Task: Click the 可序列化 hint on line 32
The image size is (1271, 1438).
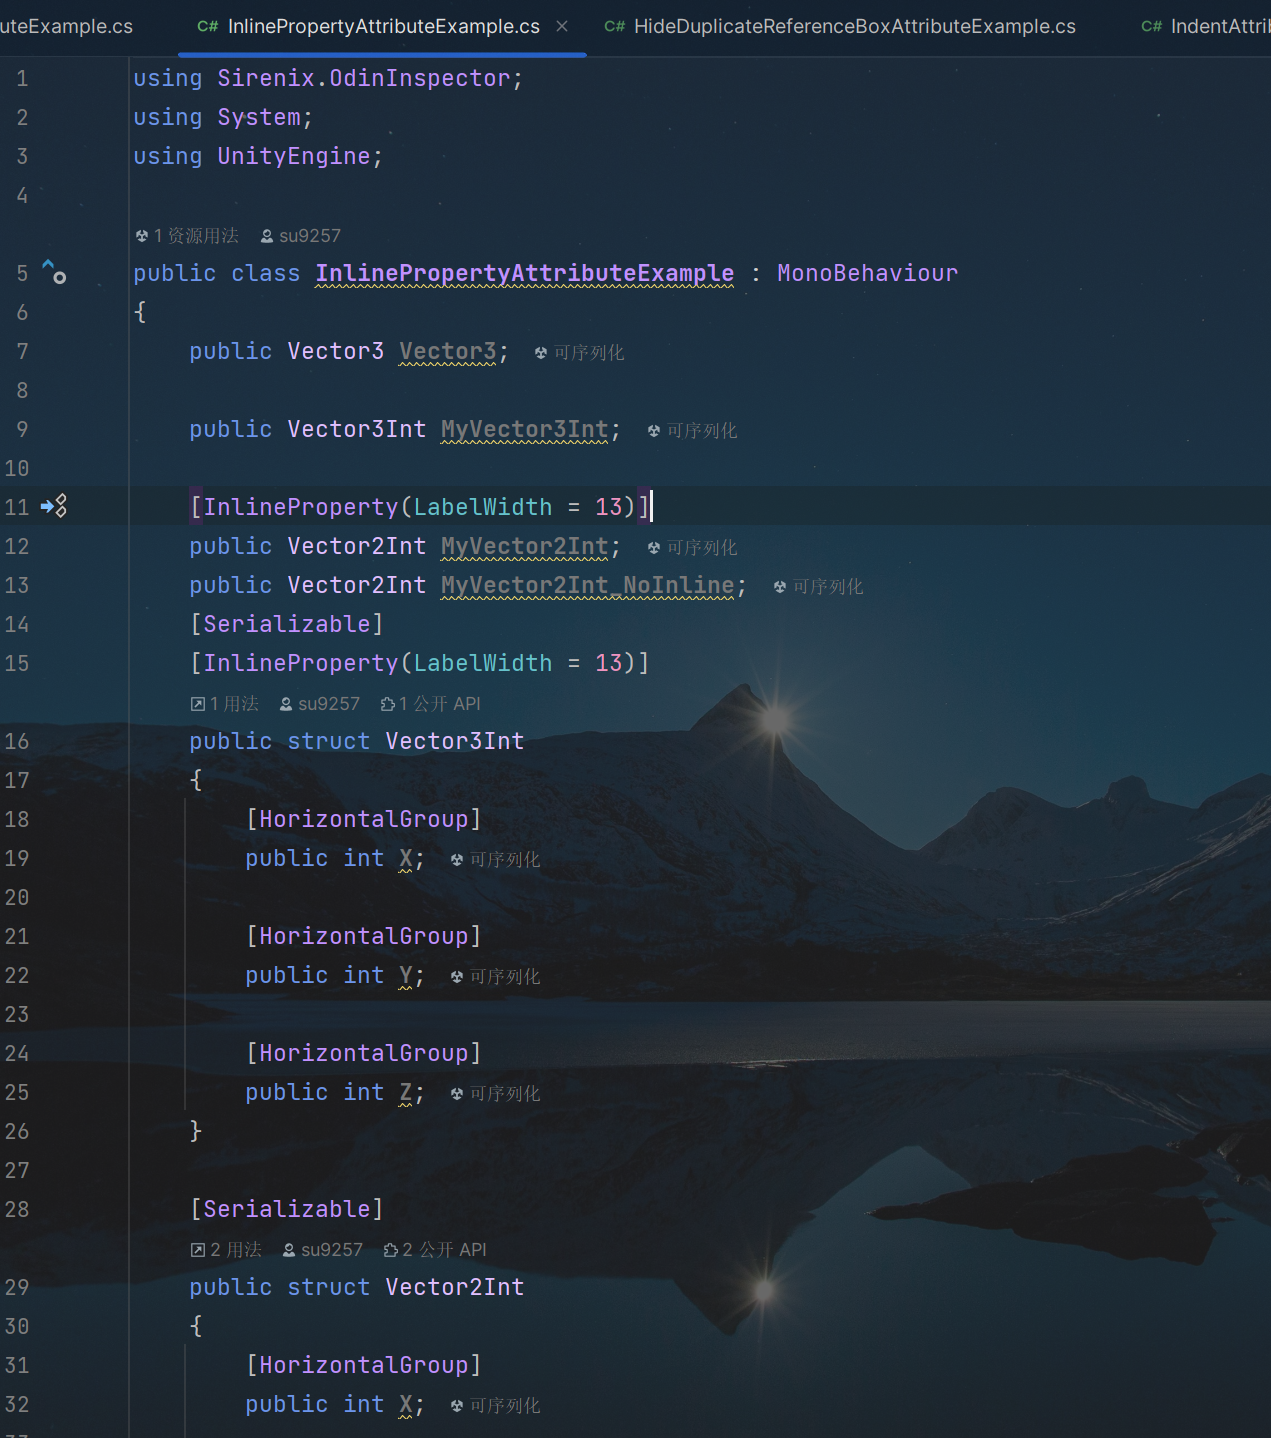Action: tap(495, 1406)
